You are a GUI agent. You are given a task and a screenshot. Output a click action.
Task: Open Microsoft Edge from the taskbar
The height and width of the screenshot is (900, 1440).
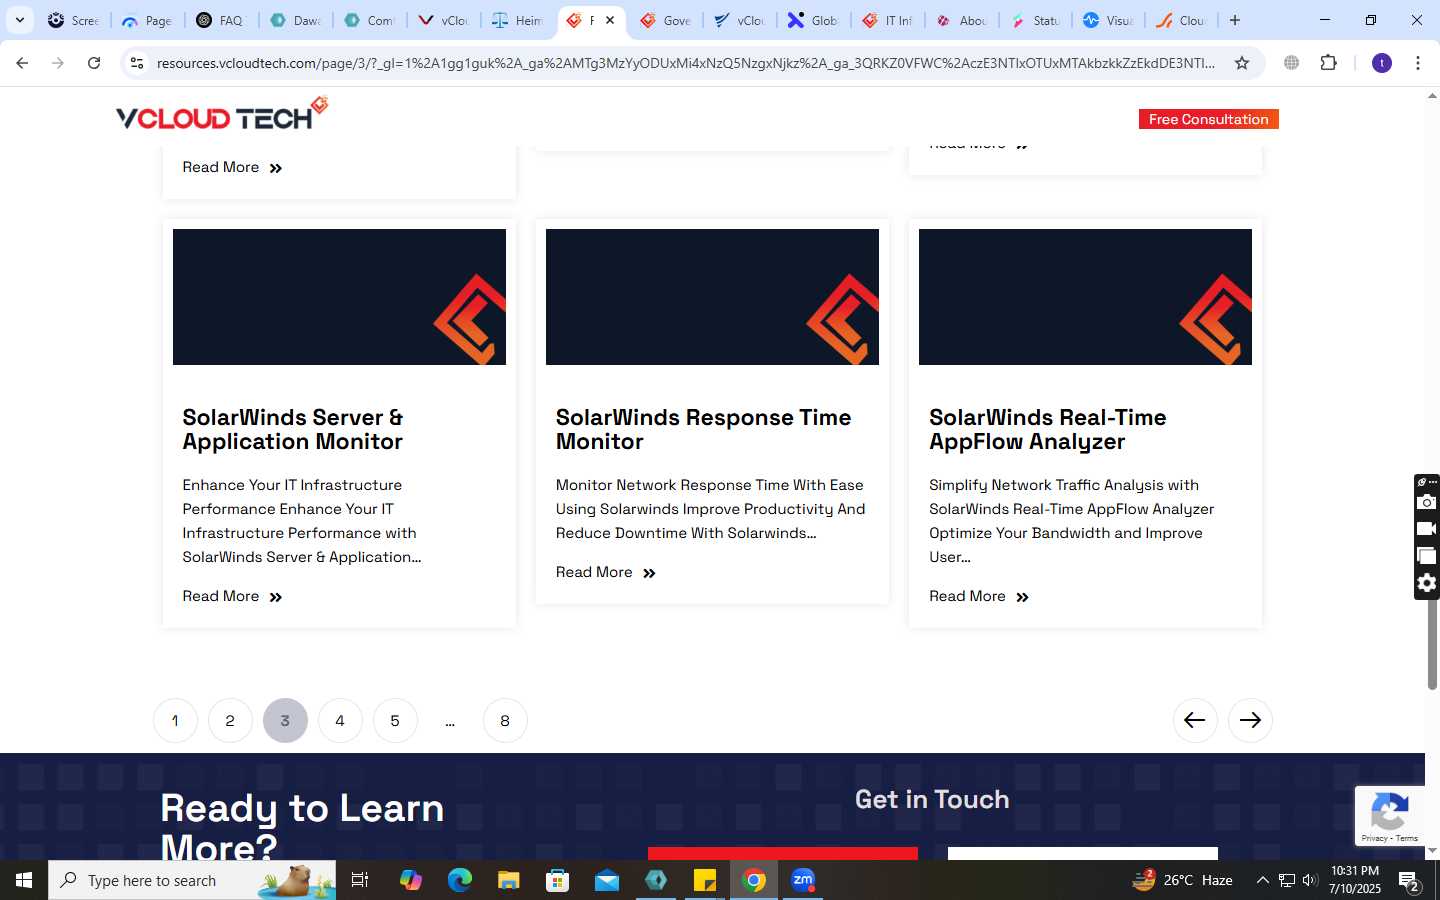coord(459,880)
